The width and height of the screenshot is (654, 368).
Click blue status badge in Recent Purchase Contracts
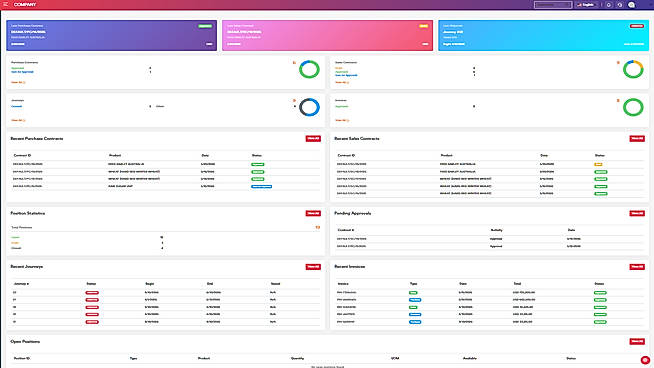click(x=262, y=187)
